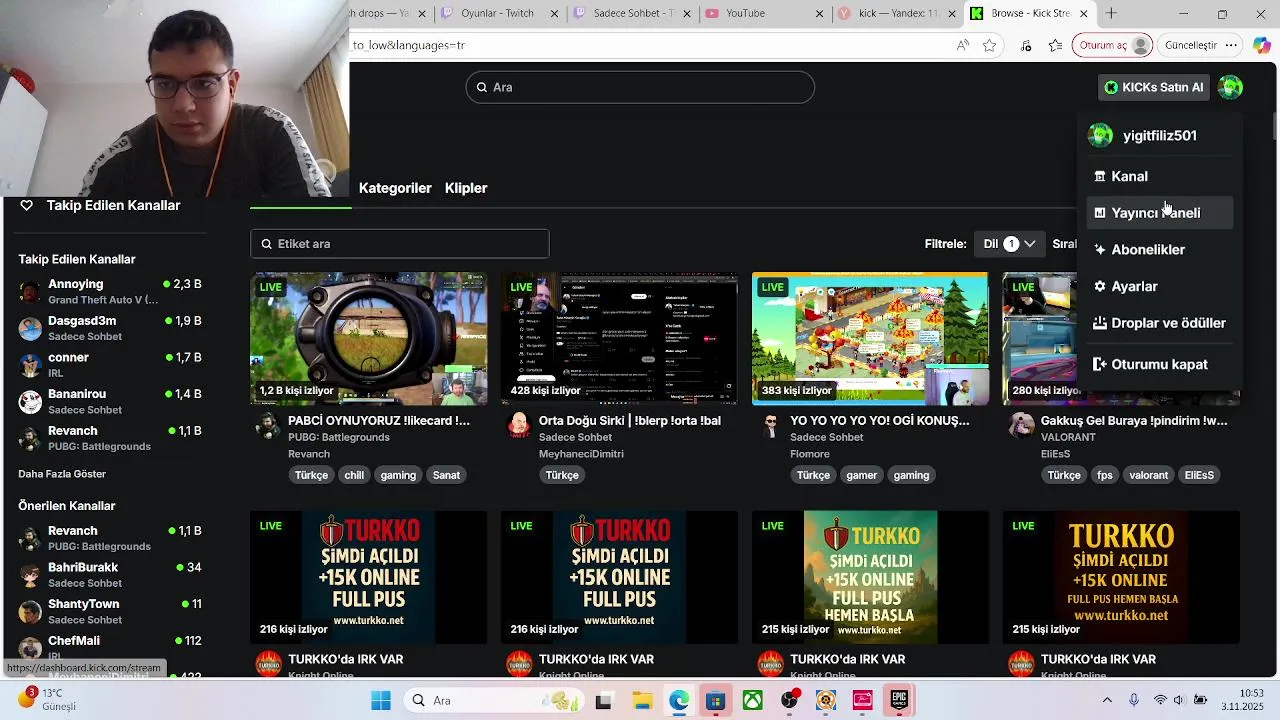This screenshot has width=1280, height=720.
Task: Switch to the Kategoriler tab
Action: pos(395,188)
